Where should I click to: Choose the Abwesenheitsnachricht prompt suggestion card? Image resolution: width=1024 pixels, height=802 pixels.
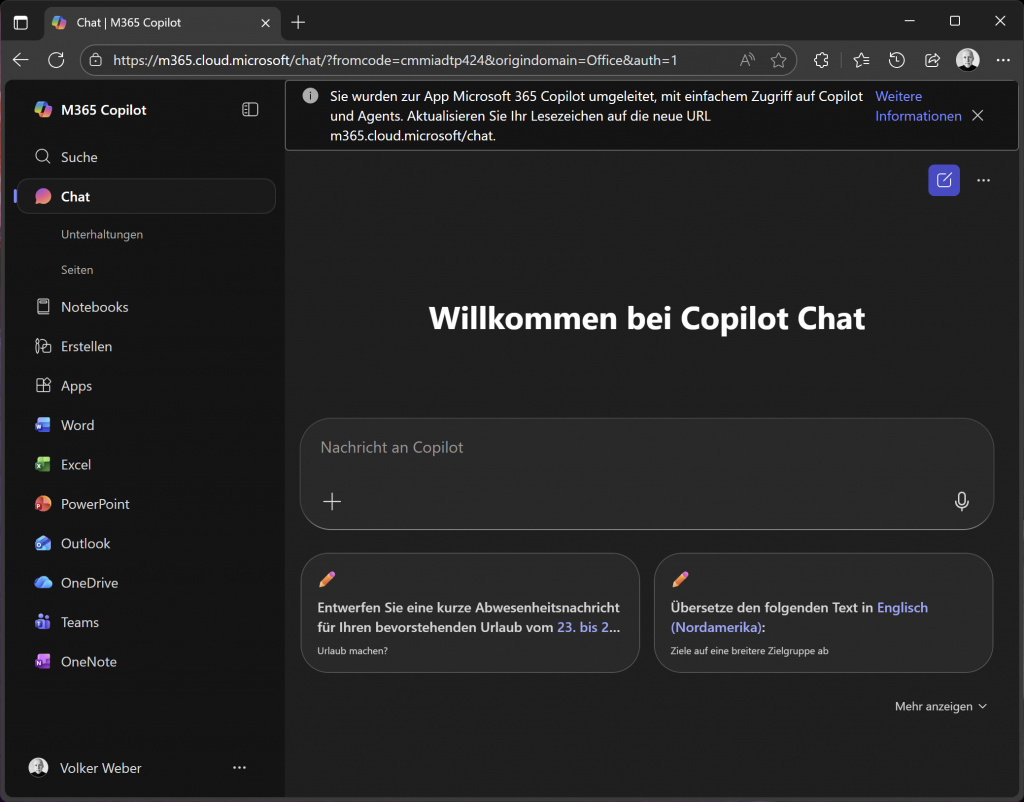(x=469, y=613)
